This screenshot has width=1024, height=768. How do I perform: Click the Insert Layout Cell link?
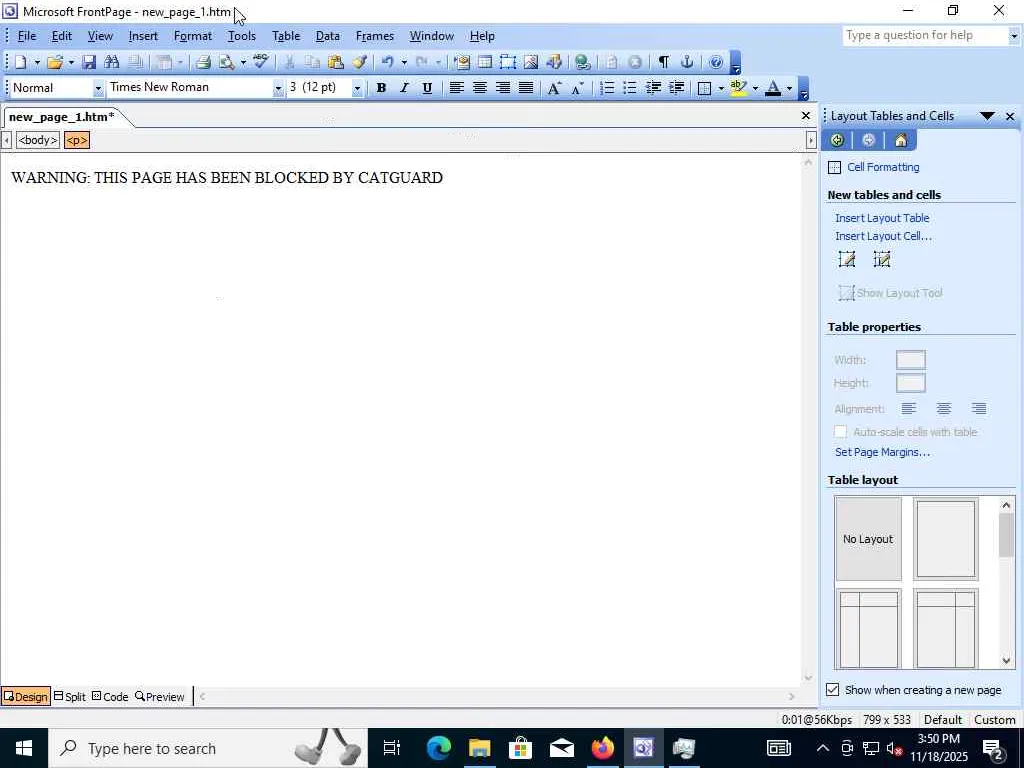(883, 236)
